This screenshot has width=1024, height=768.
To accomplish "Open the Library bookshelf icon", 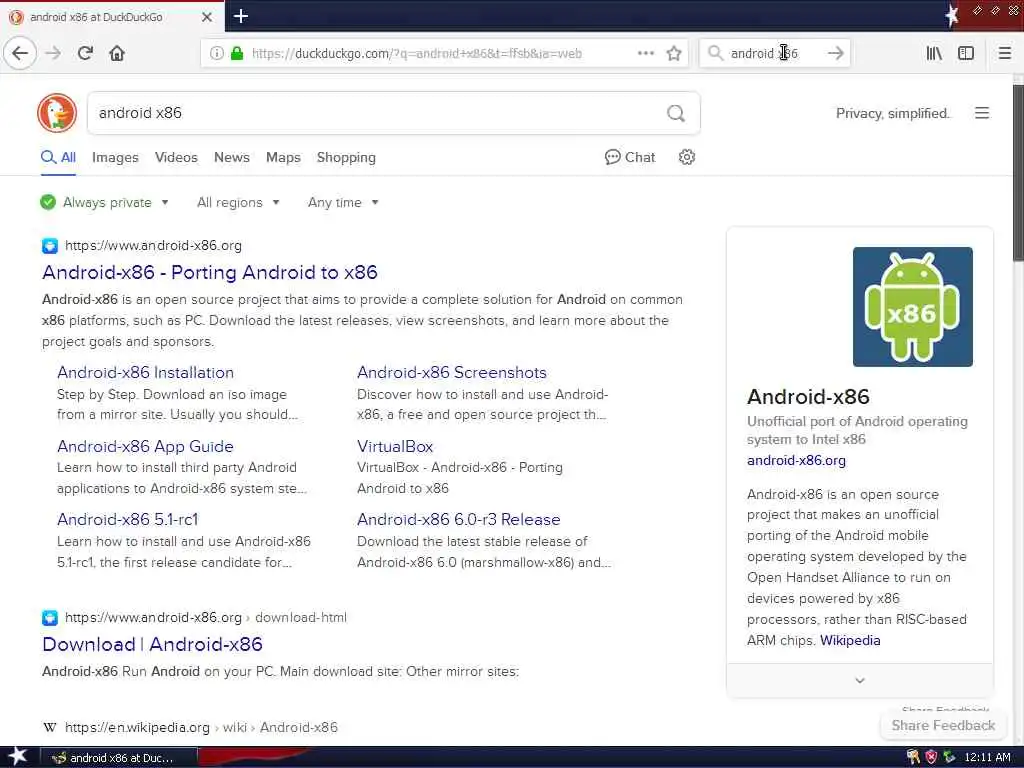I will (x=934, y=54).
